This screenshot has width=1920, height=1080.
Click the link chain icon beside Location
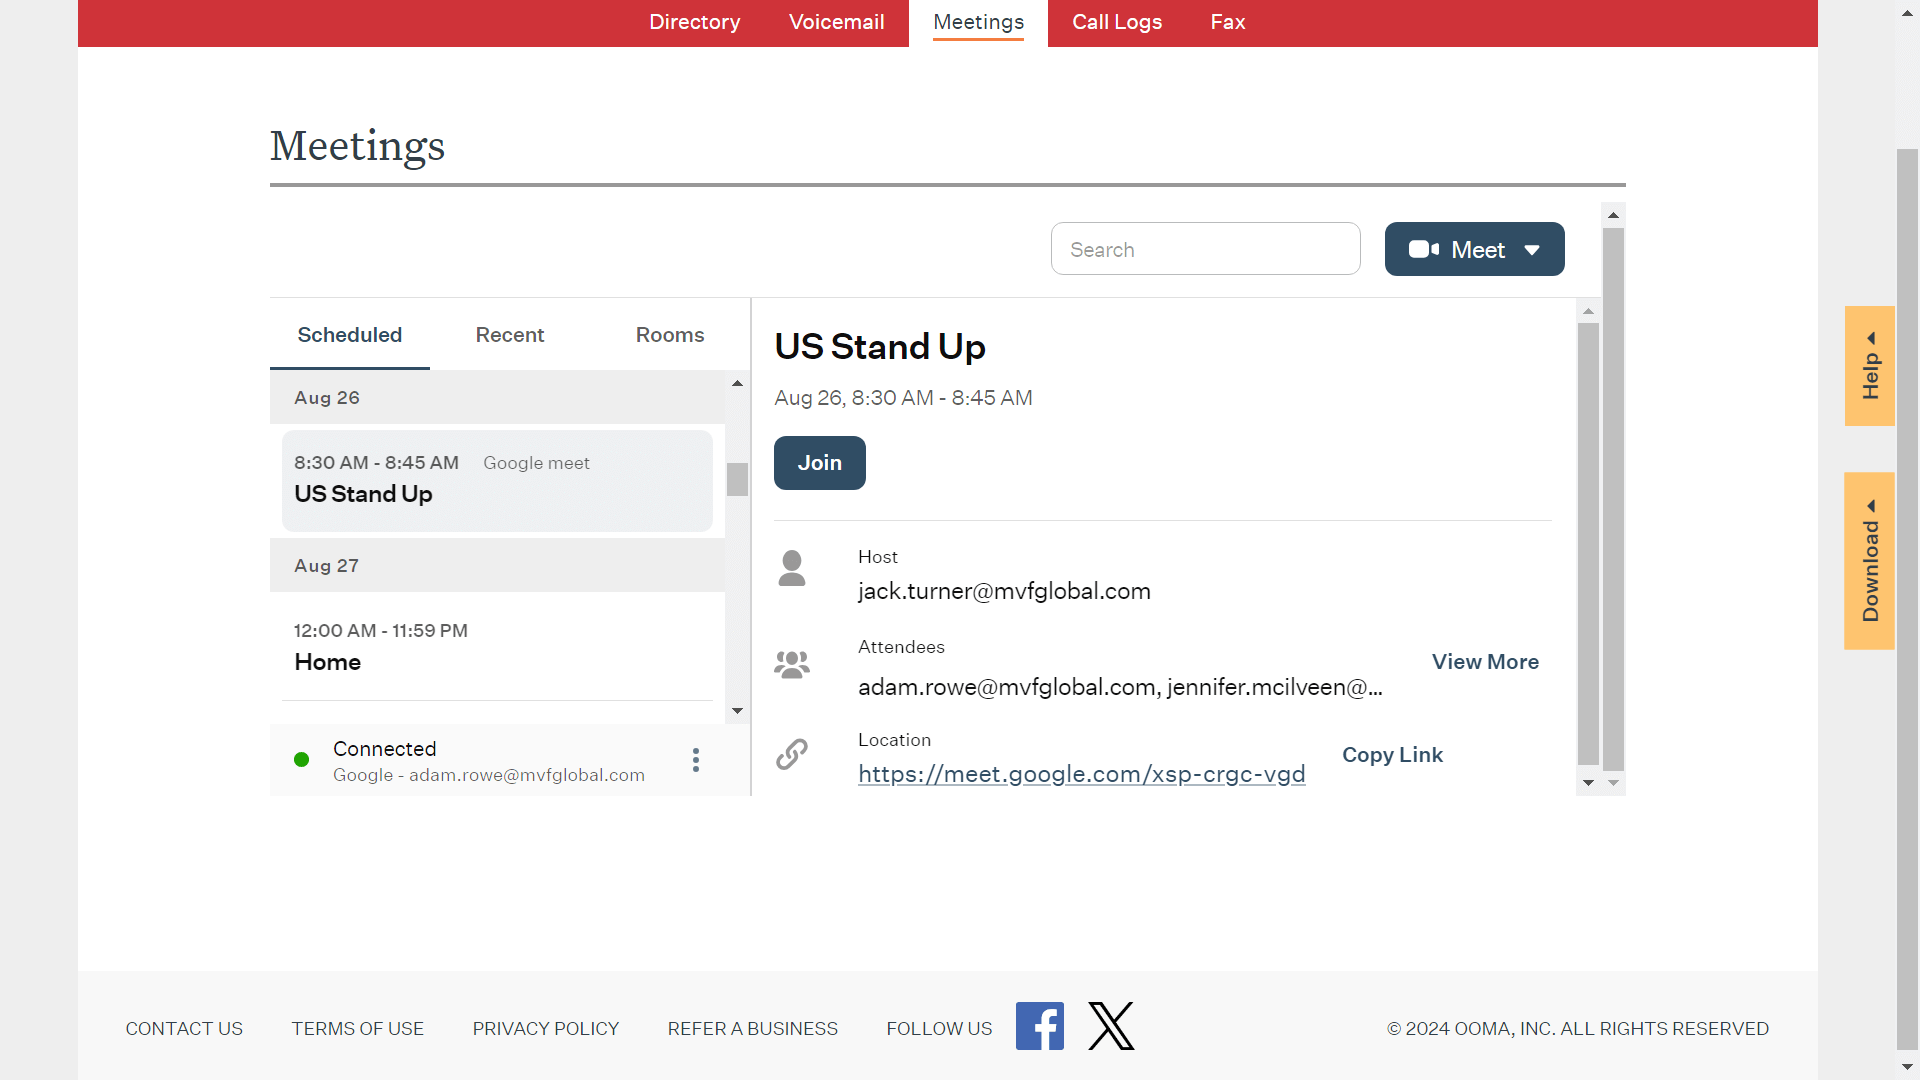point(792,754)
